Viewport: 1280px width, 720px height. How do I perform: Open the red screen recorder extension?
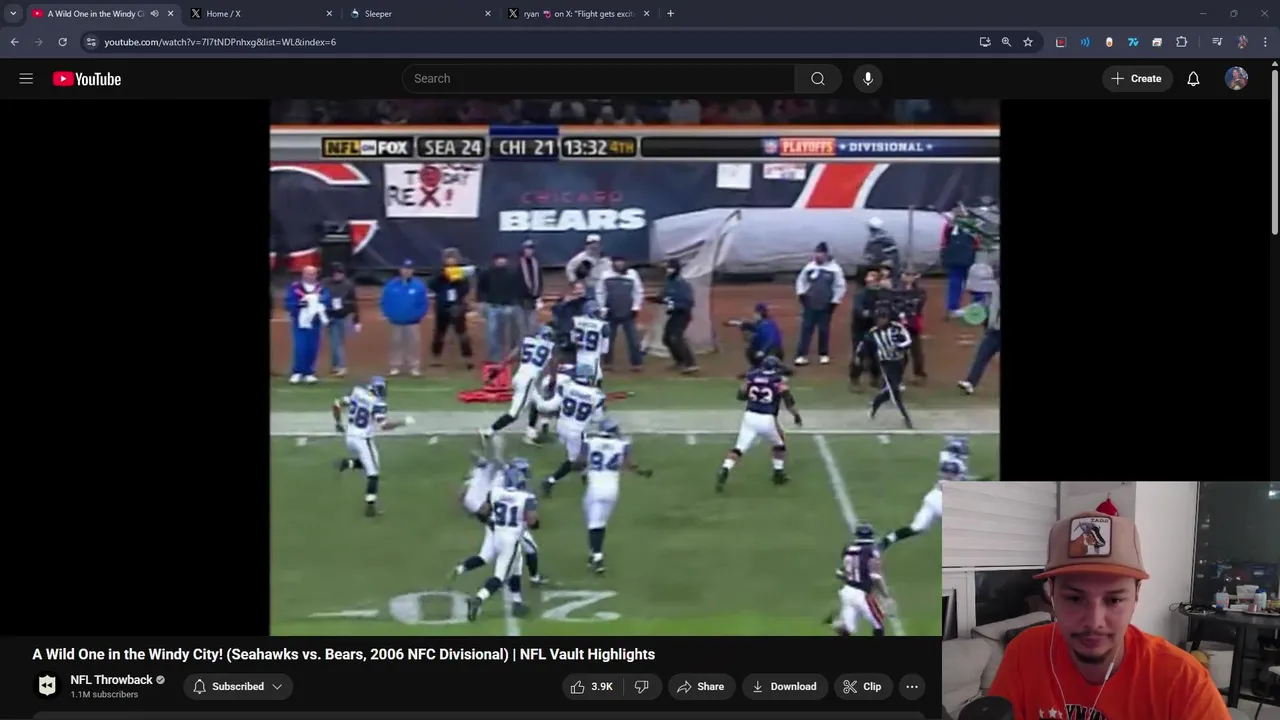[x=1061, y=42]
